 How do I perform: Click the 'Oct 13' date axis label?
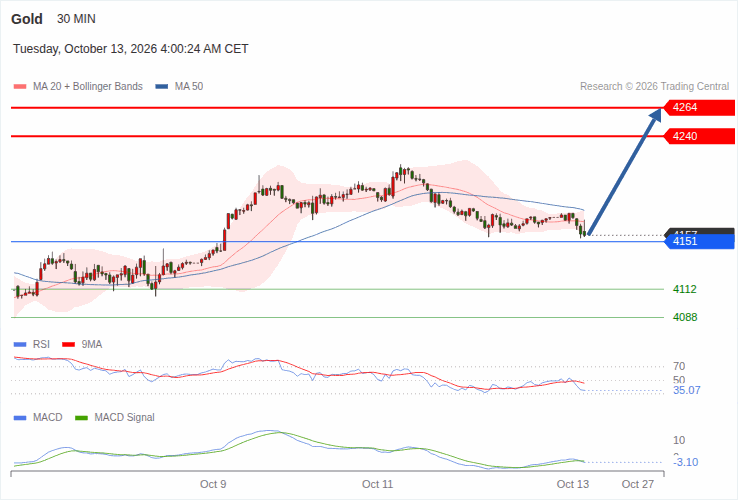click(573, 484)
